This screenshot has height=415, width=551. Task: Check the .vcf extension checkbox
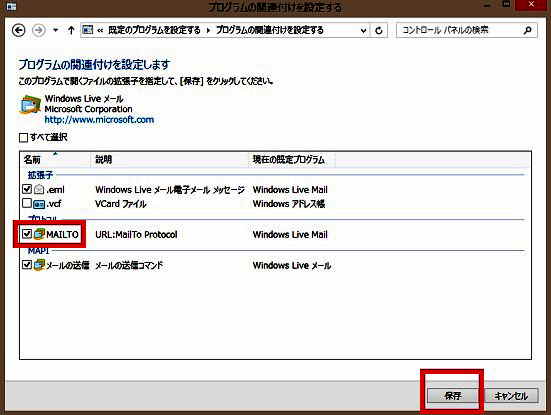click(x=27, y=203)
